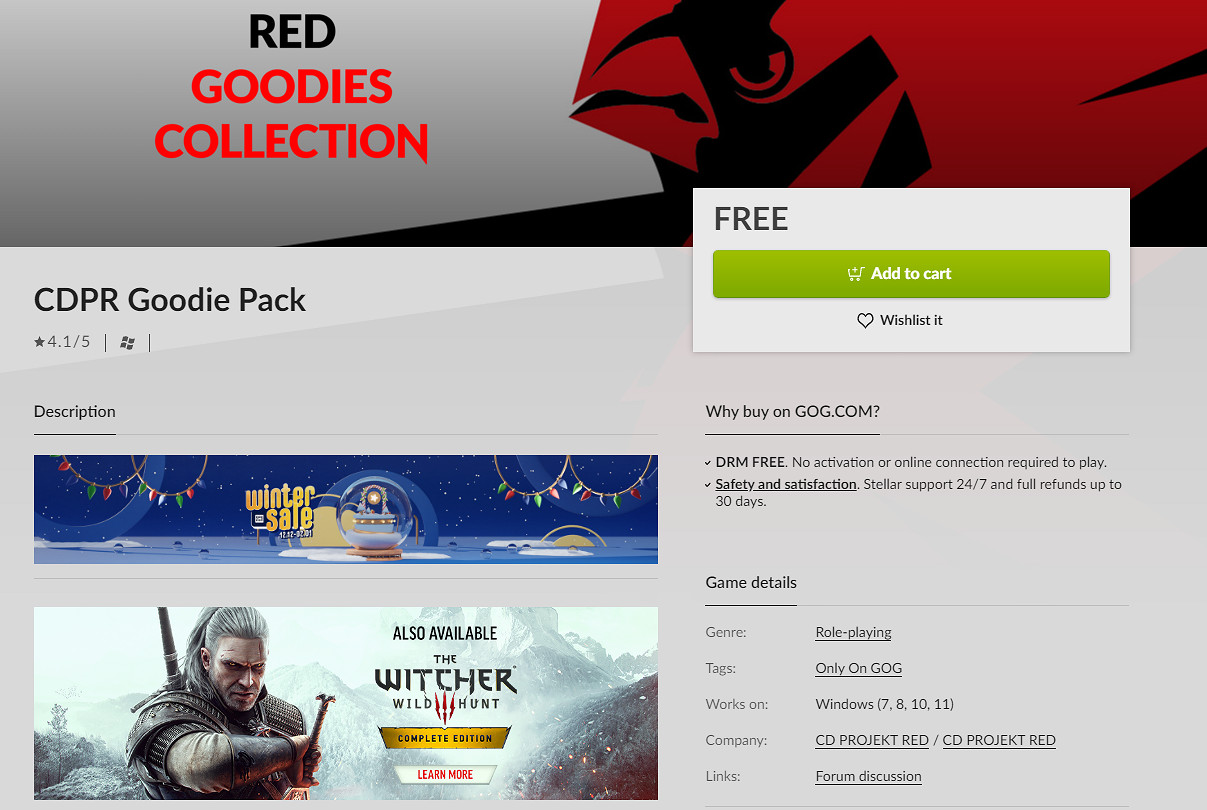Click the checkmark beside DRM FREE
Viewport: 1207px width, 810px height.
pyautogui.click(x=709, y=463)
